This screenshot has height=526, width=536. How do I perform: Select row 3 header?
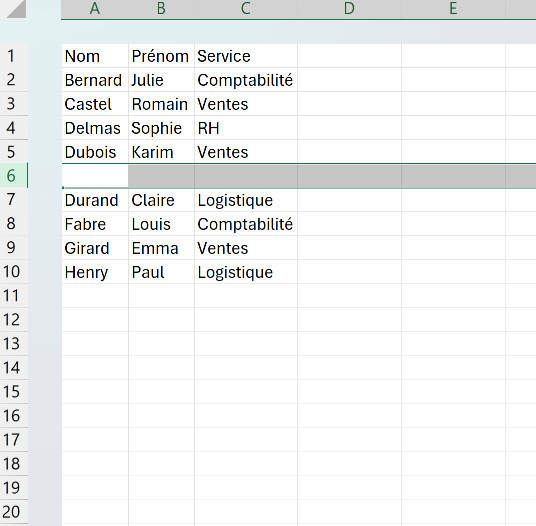[x=14, y=104]
